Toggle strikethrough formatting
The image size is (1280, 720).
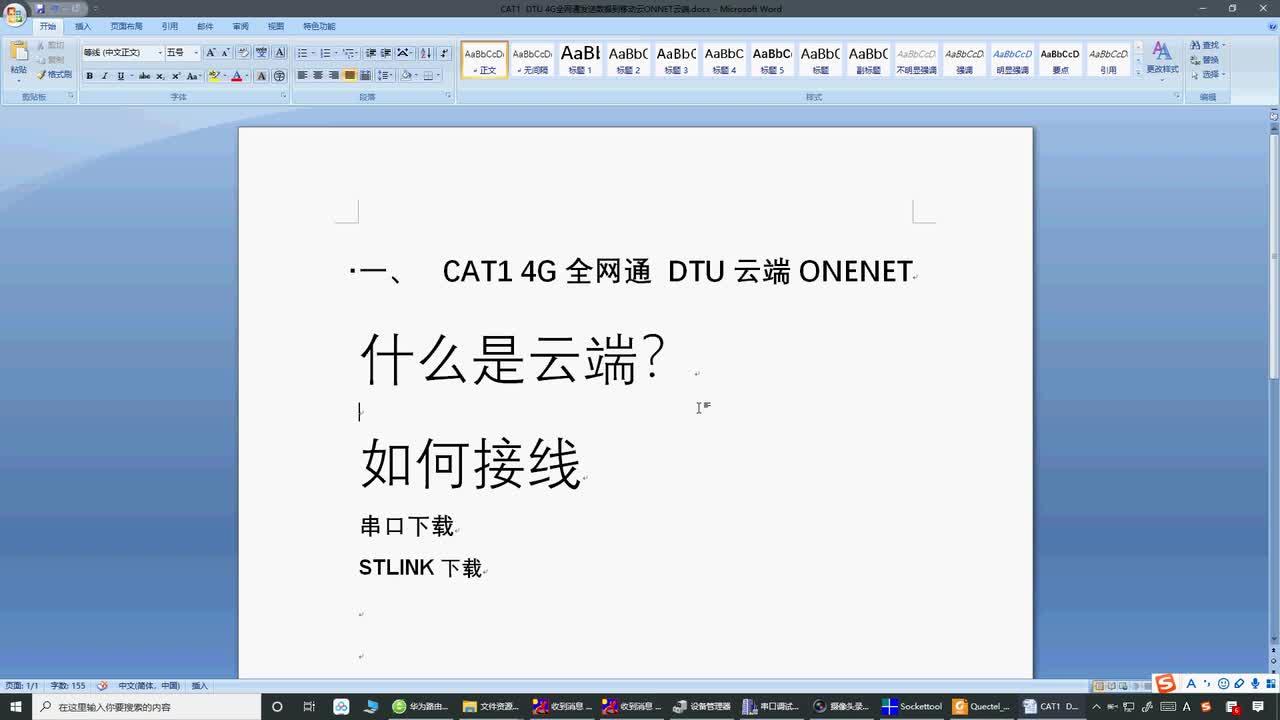(x=145, y=76)
